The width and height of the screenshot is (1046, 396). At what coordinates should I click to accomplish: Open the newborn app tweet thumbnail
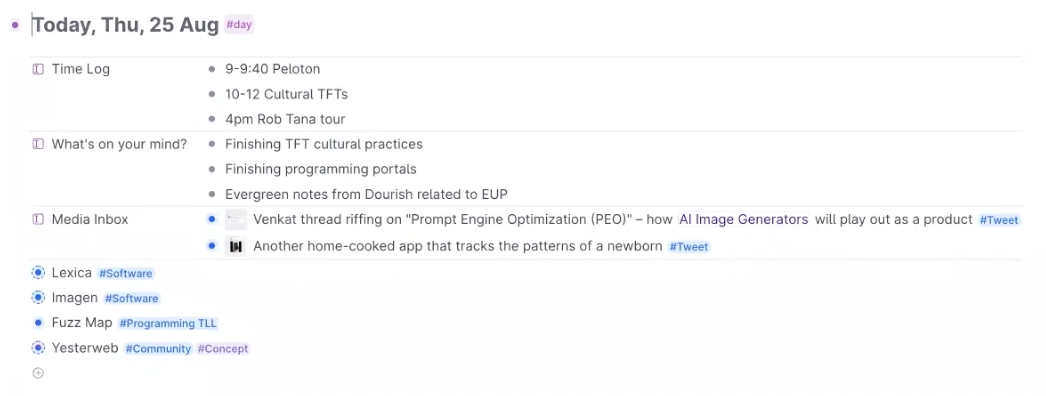coord(235,246)
